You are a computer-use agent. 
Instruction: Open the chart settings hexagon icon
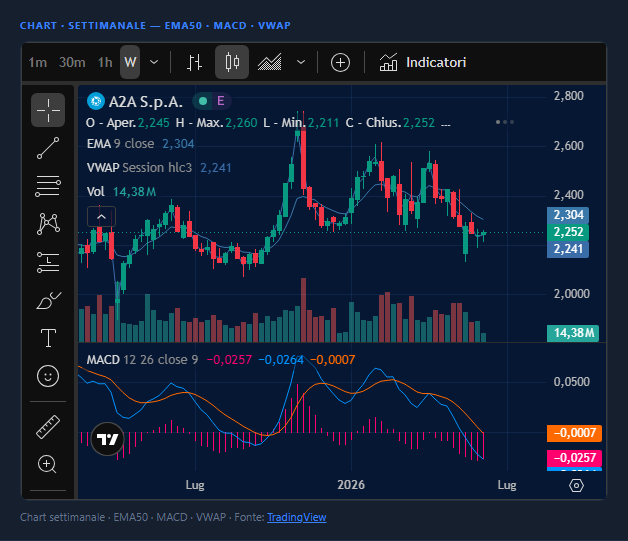(576, 486)
